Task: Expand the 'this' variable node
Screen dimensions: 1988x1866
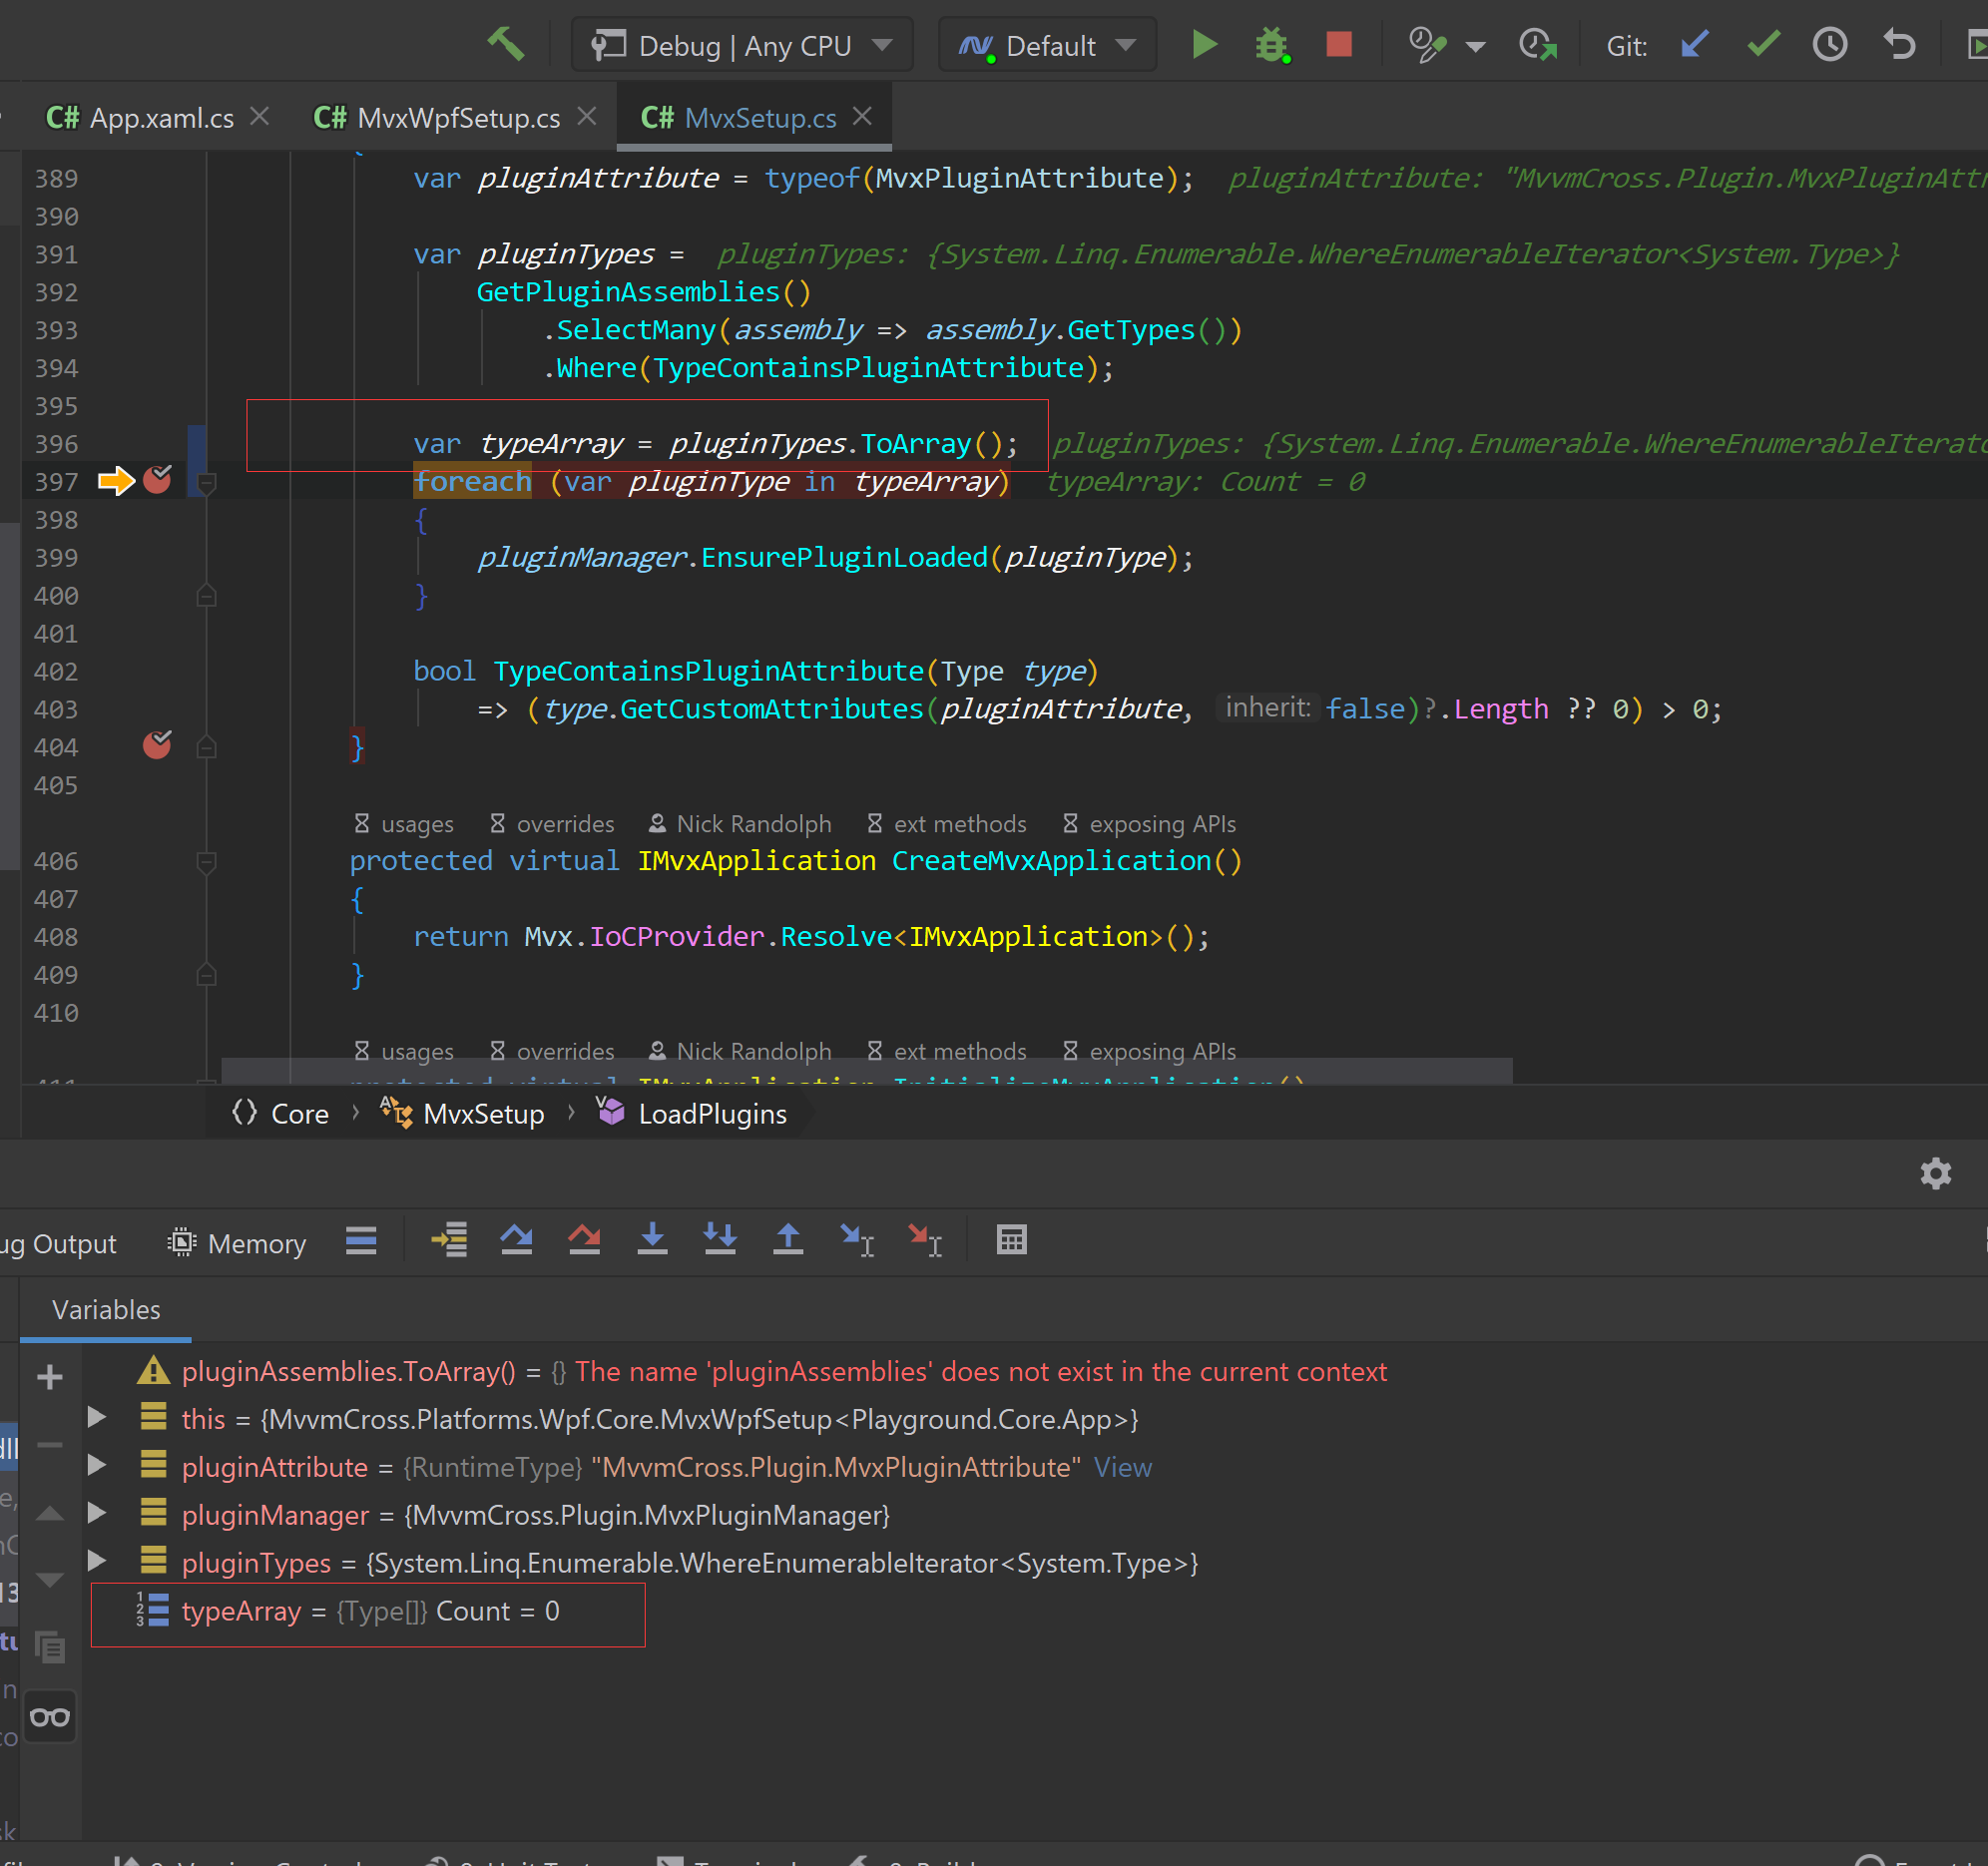Action: point(96,1418)
